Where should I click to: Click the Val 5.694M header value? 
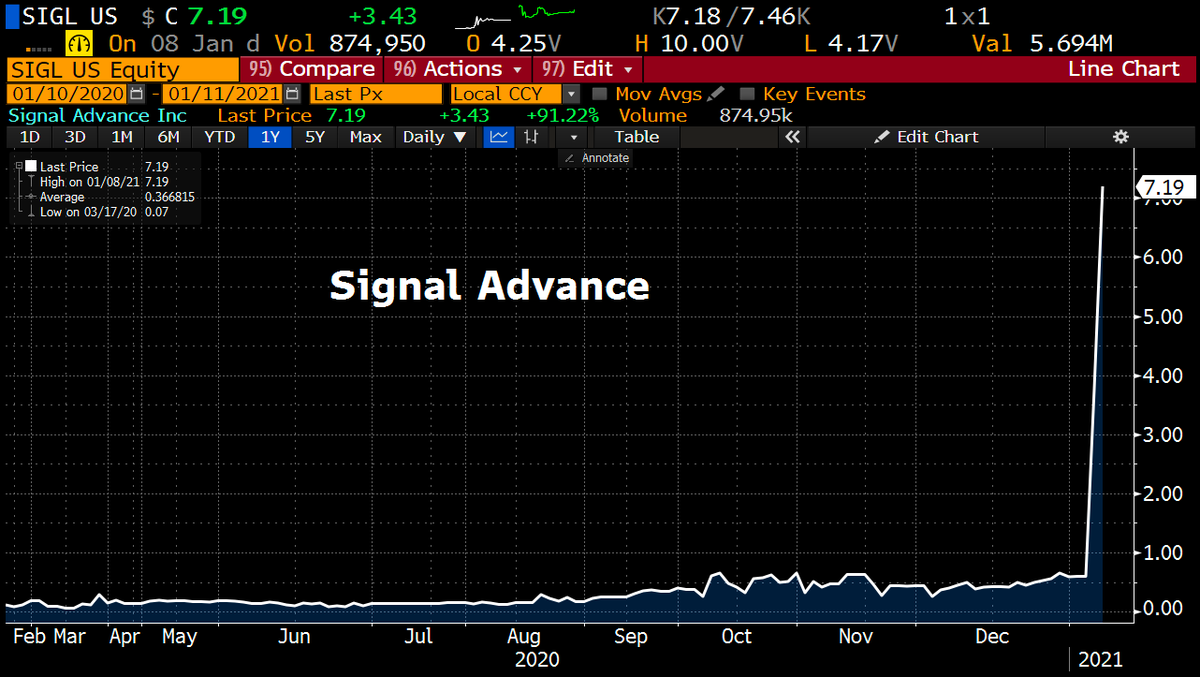click(x=1044, y=44)
